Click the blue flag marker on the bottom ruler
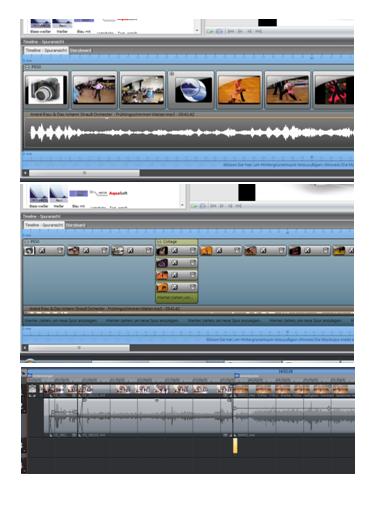376x505 pixels. [237, 376]
